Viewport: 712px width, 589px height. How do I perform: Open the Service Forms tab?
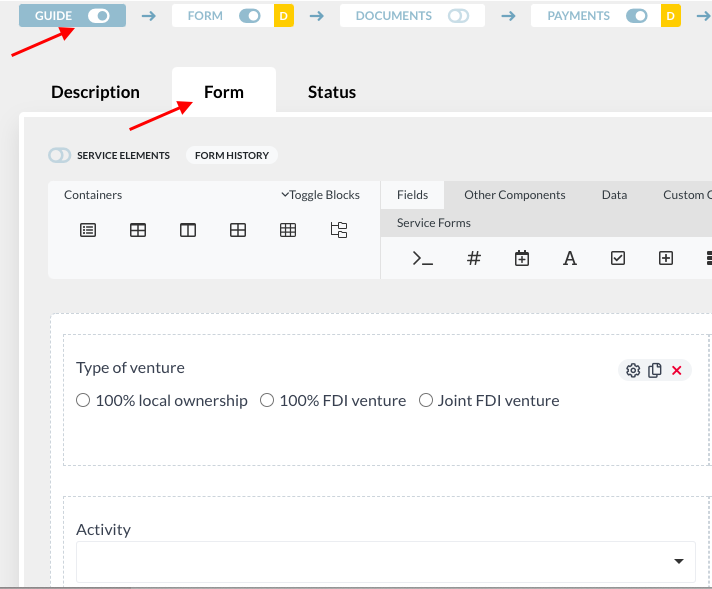pyautogui.click(x=434, y=223)
